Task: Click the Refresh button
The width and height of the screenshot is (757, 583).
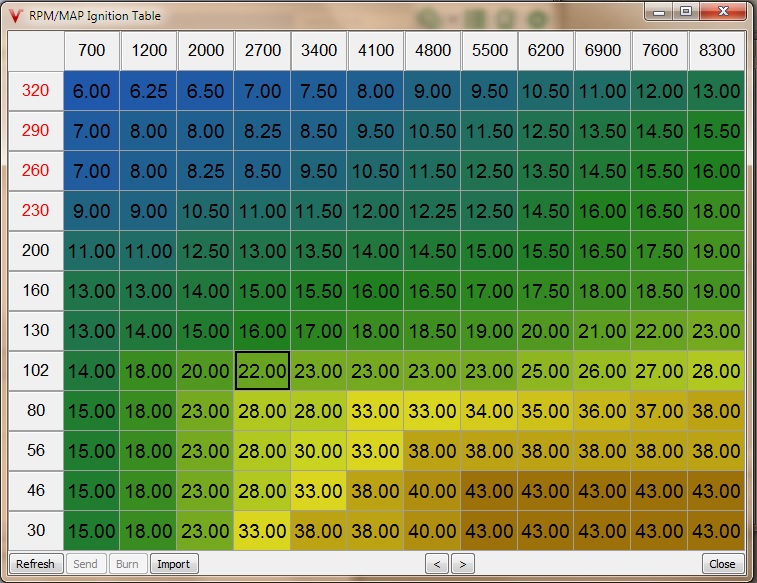Action: (35, 564)
